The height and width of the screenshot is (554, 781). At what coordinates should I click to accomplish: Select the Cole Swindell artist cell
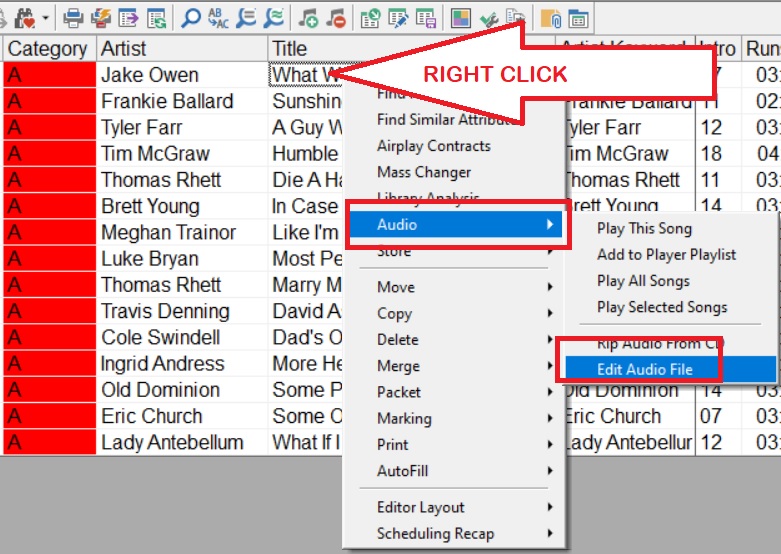(x=182, y=337)
